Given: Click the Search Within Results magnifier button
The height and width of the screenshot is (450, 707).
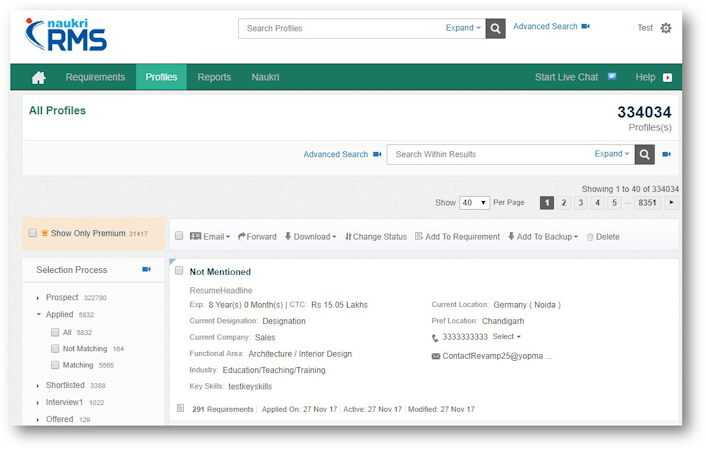Looking at the screenshot, I should point(644,155).
